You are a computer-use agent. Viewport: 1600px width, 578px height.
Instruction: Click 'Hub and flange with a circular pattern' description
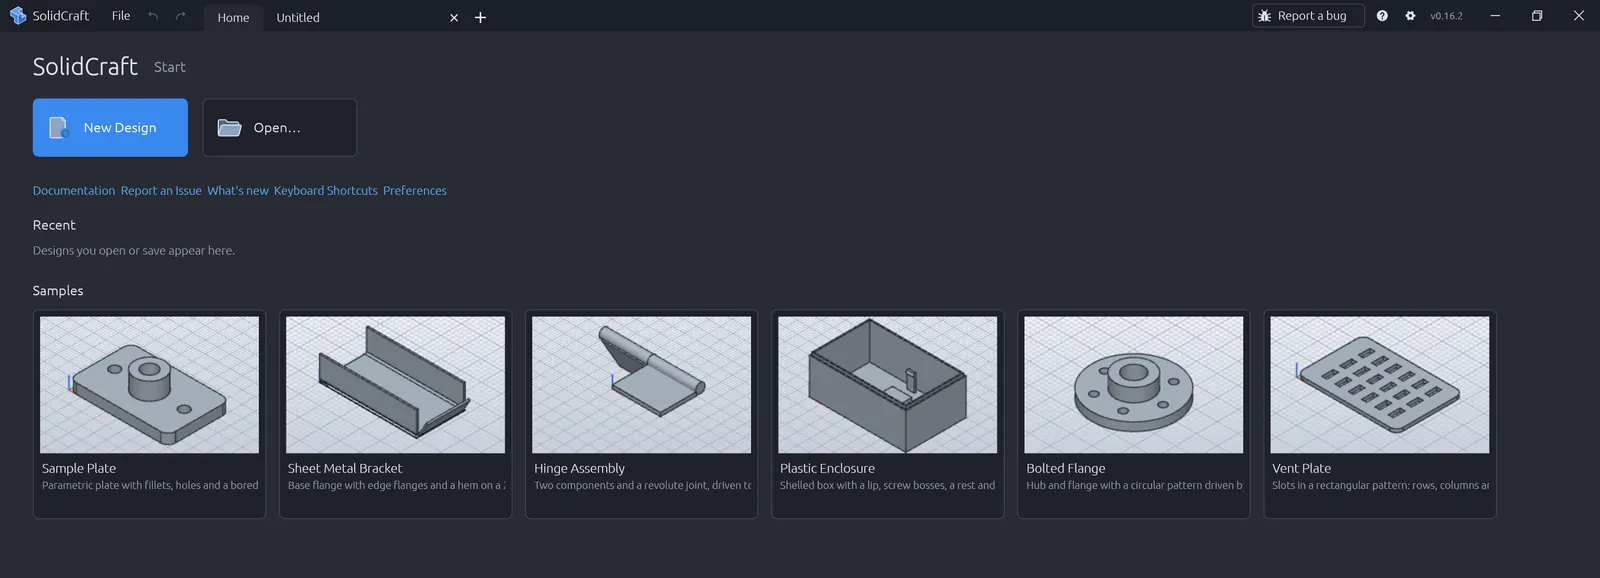point(1134,486)
